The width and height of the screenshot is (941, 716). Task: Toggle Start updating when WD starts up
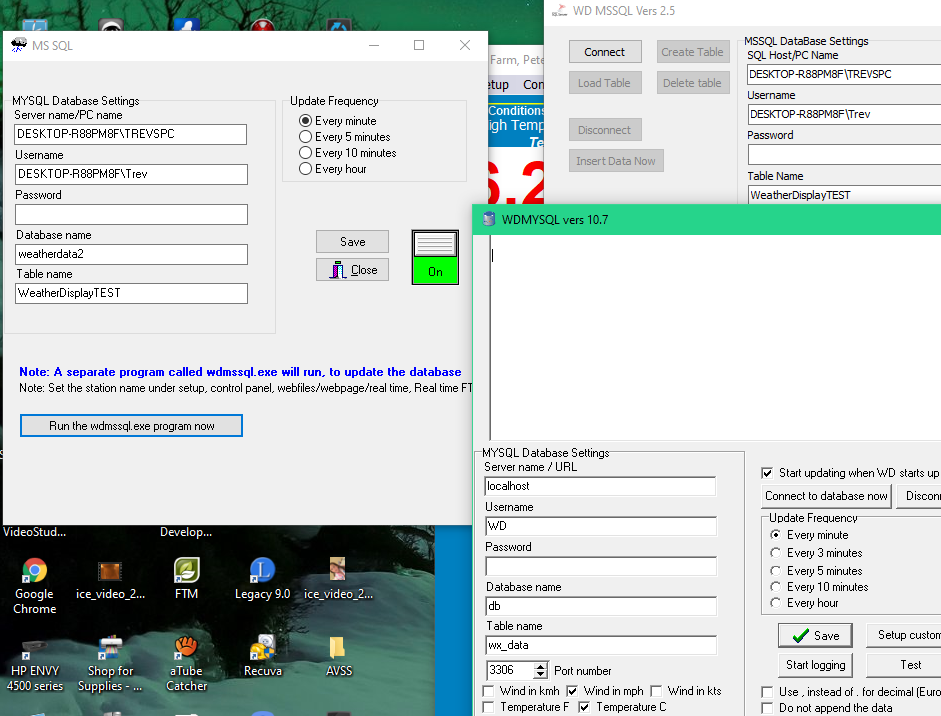pyautogui.click(x=767, y=473)
